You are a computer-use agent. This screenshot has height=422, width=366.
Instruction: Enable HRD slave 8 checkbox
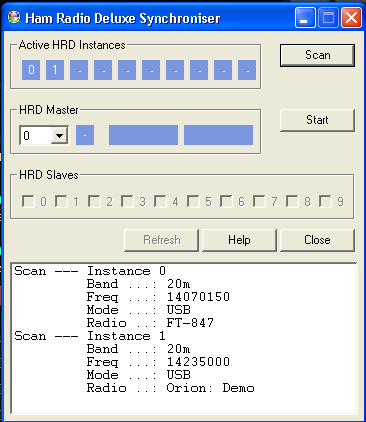pyautogui.click(x=292, y=201)
